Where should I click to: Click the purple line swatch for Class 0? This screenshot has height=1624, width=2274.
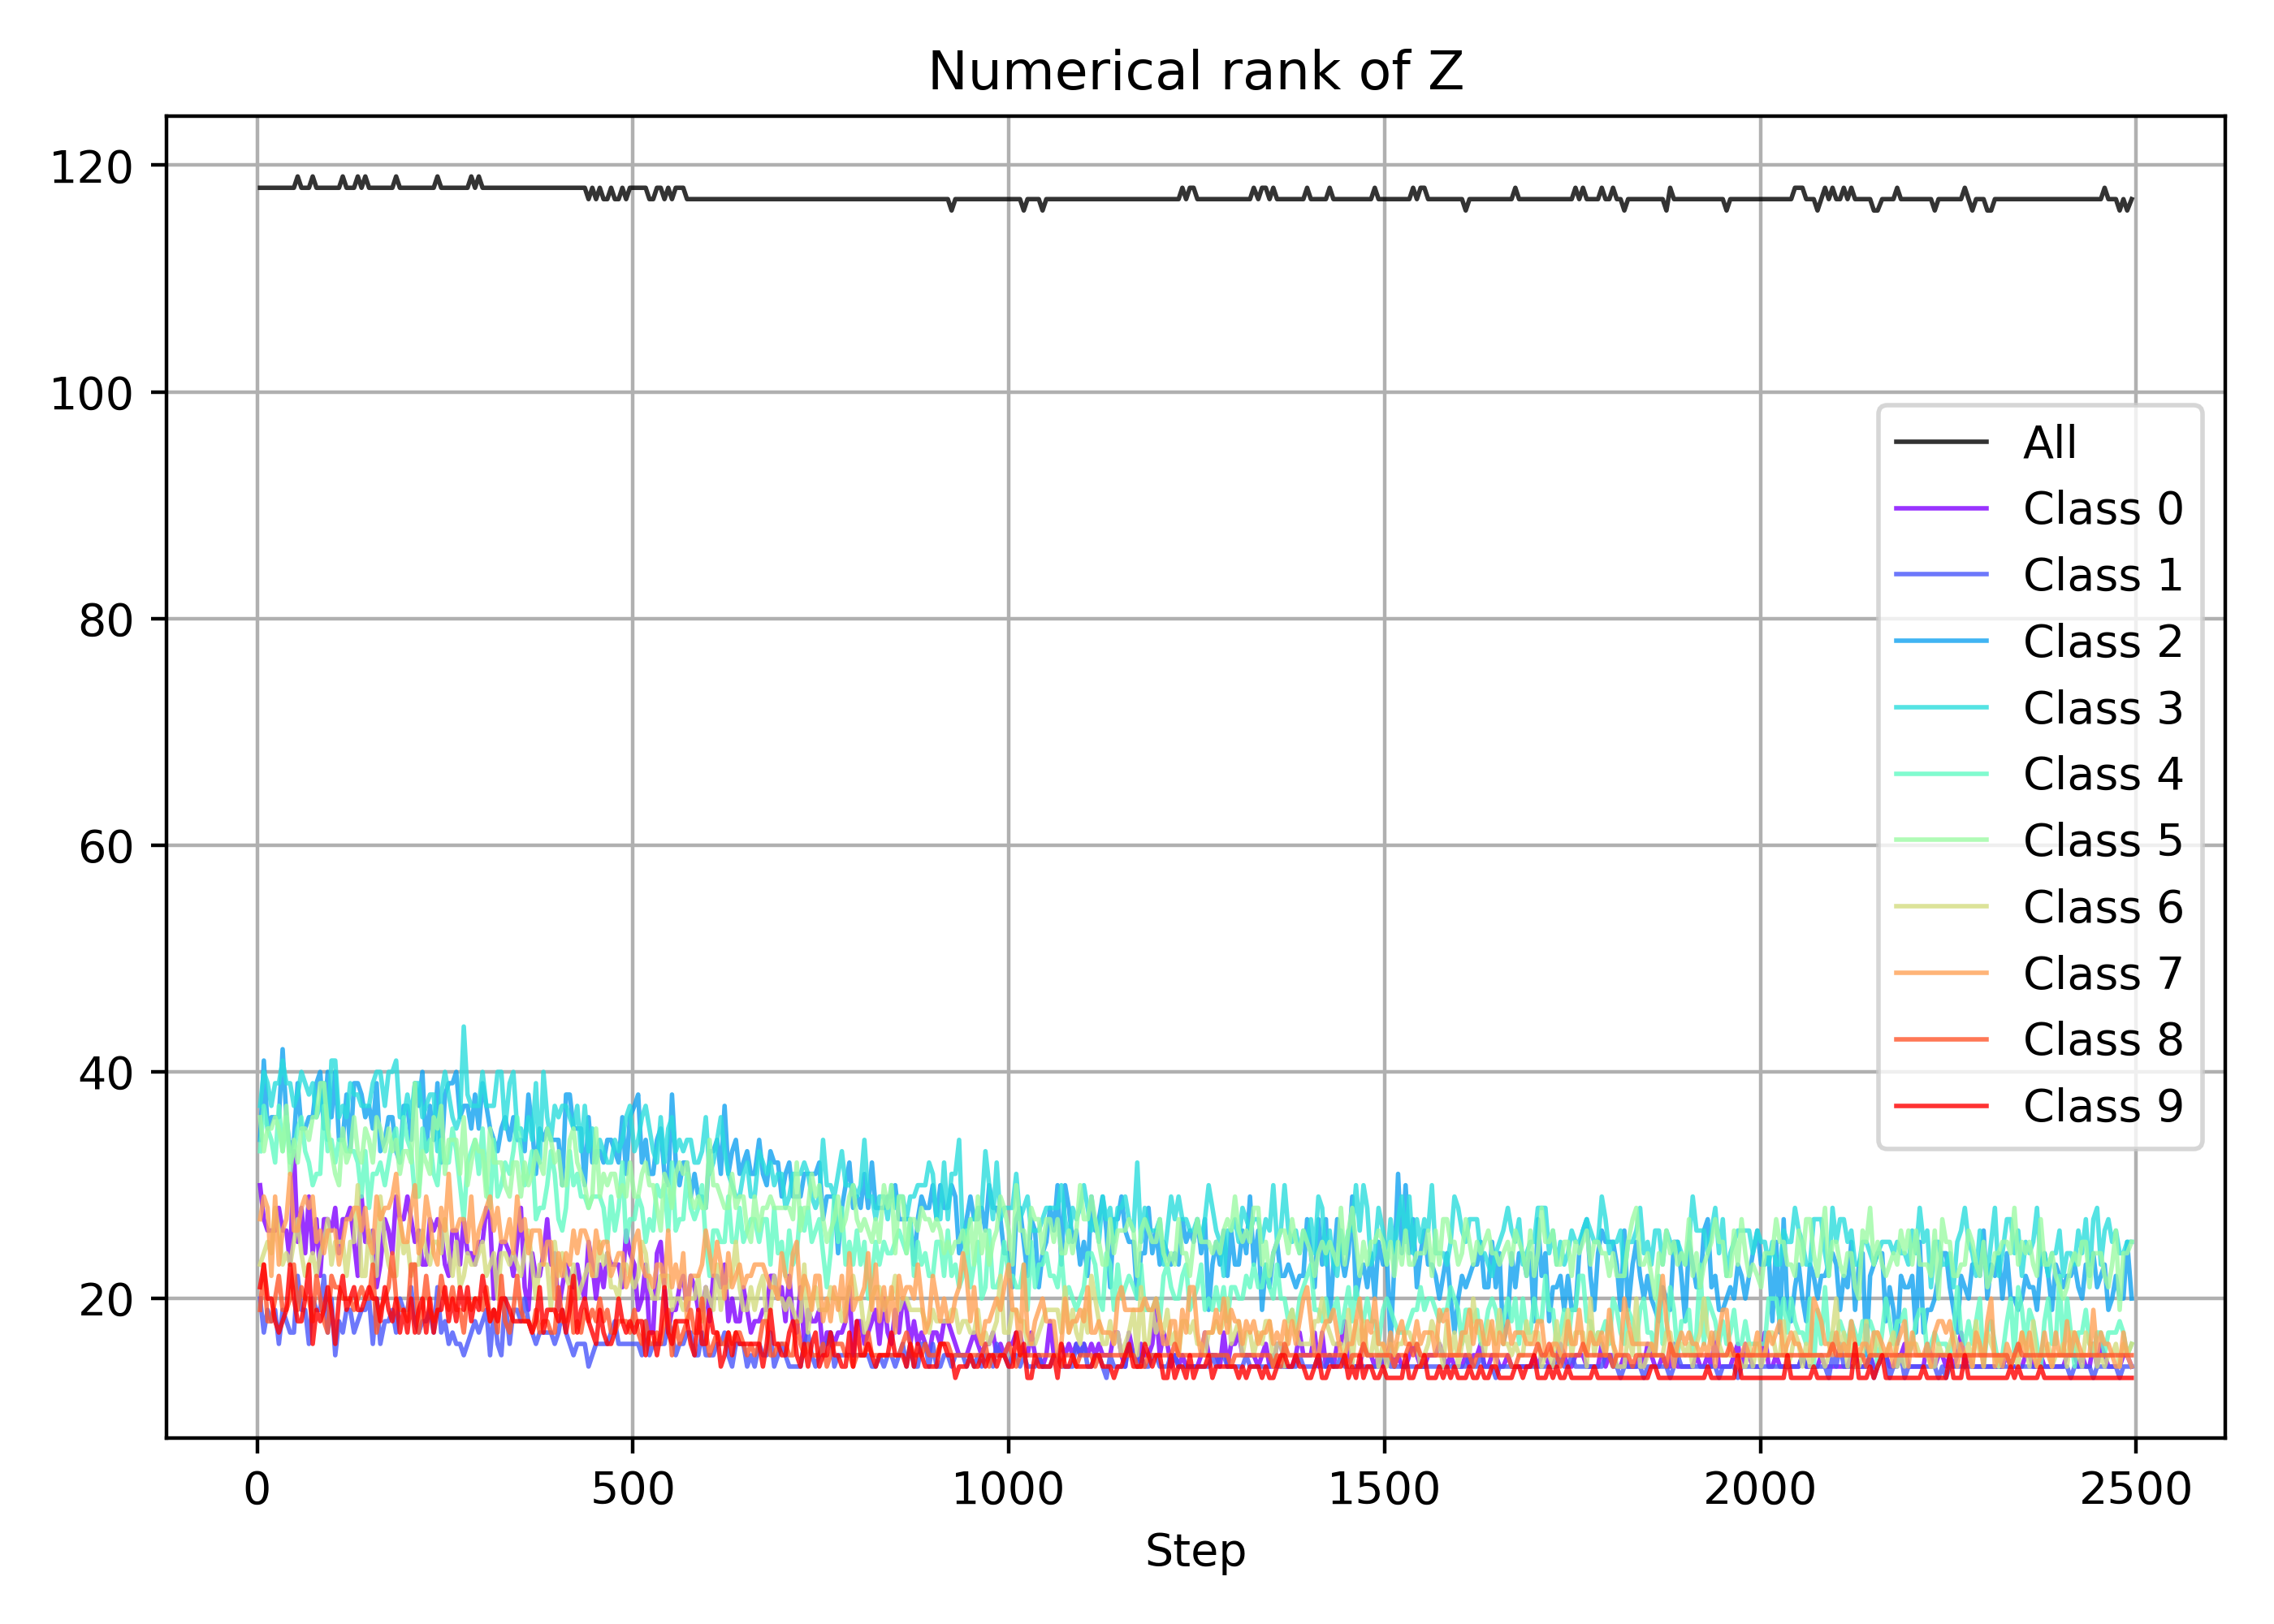(1941, 508)
